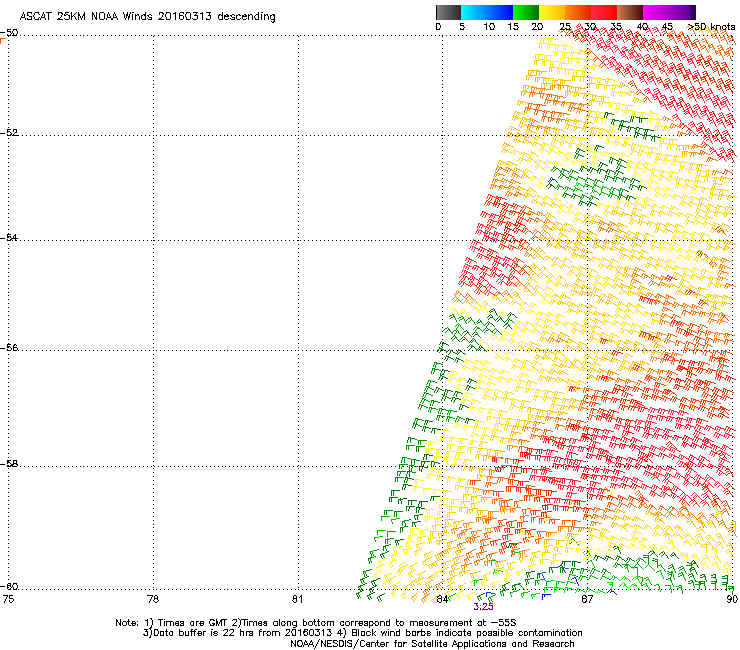Select the red 30–35 knots legend swatch

point(604,12)
